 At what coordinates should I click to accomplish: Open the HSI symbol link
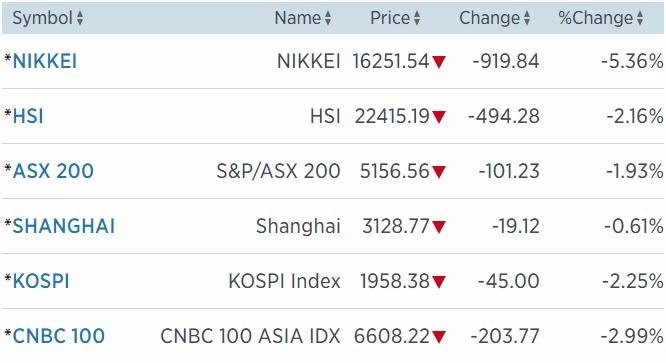(28, 116)
